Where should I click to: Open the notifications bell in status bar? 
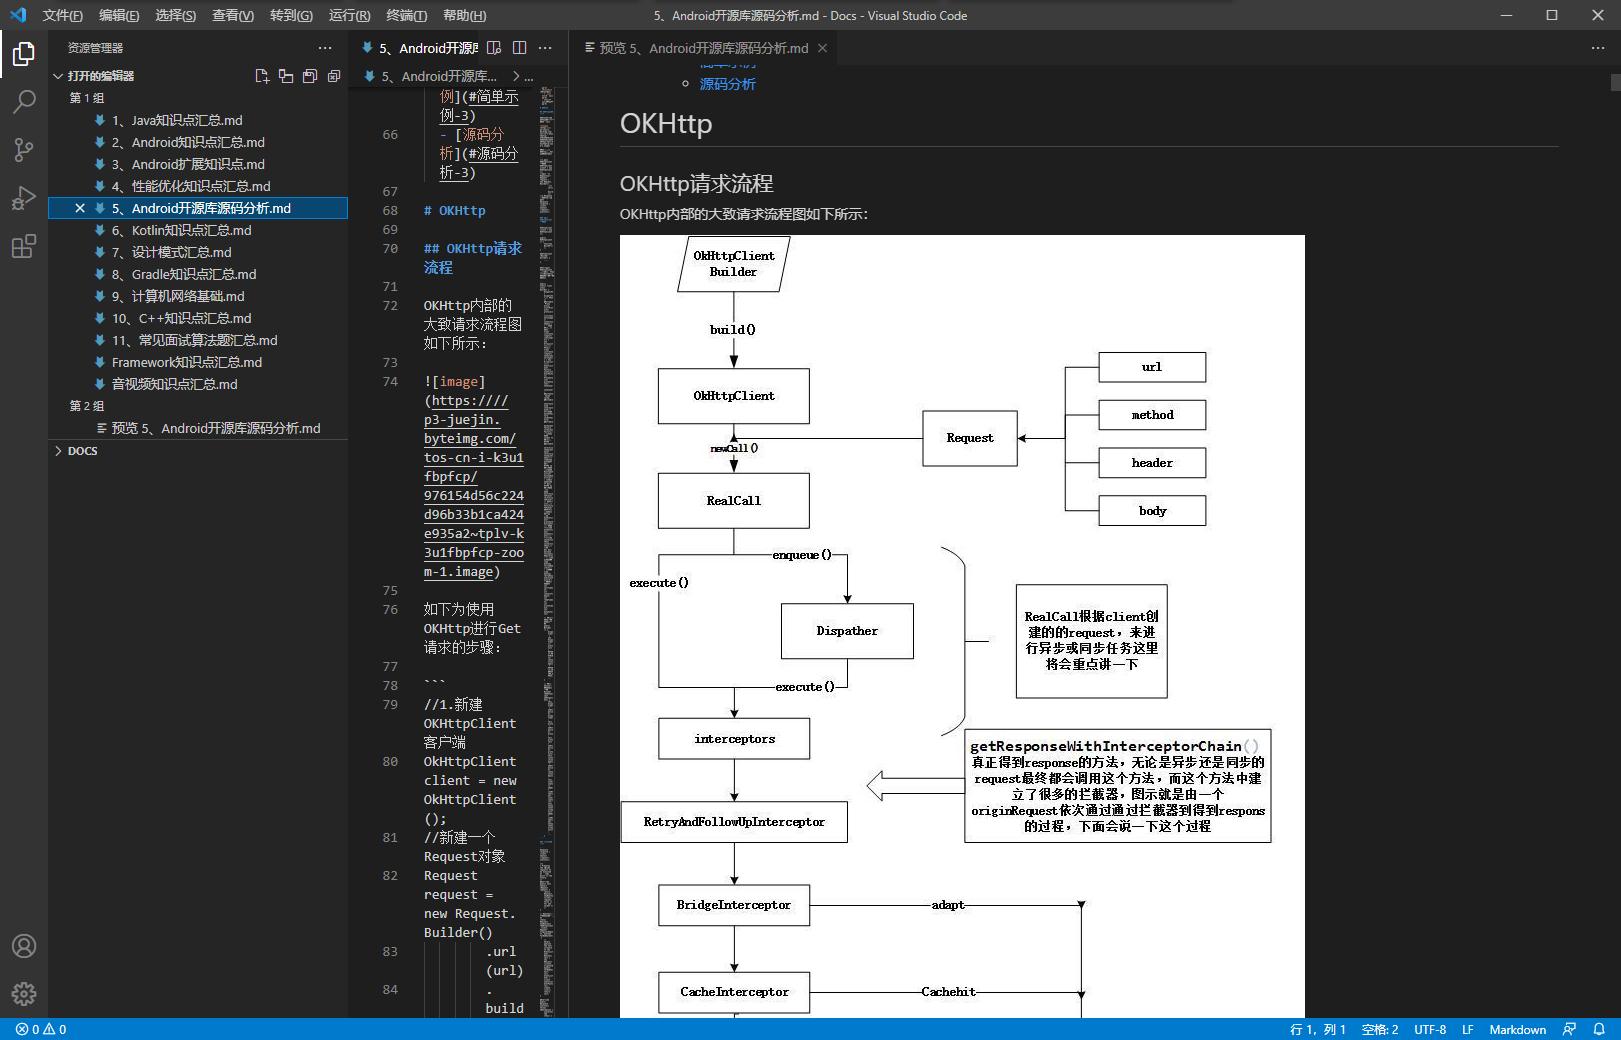[1599, 1029]
